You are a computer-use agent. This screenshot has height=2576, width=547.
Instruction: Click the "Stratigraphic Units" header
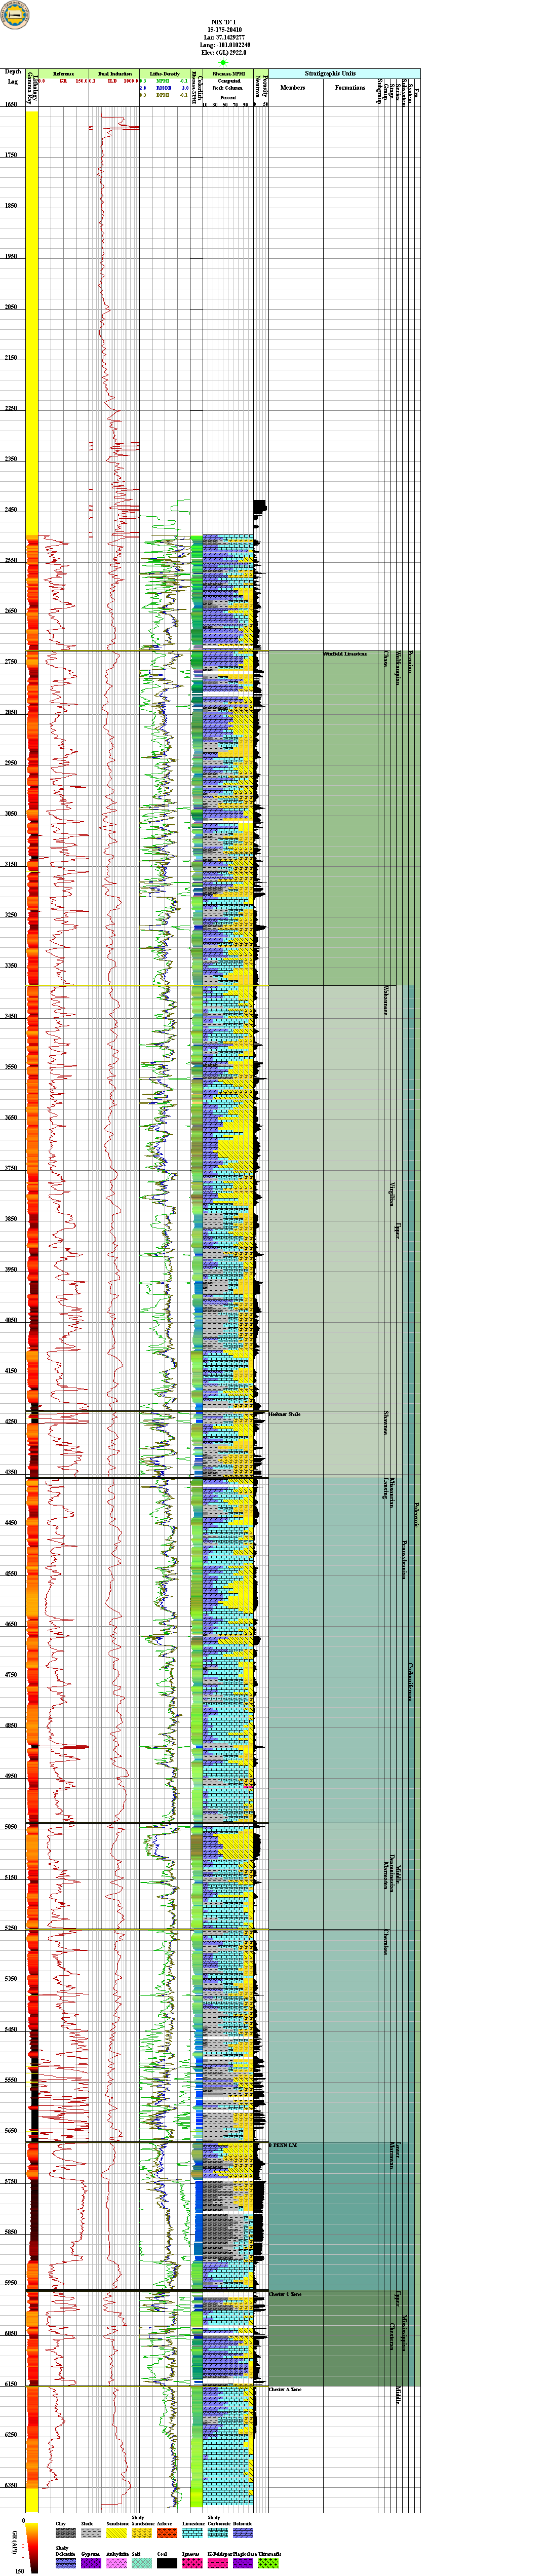[330, 74]
